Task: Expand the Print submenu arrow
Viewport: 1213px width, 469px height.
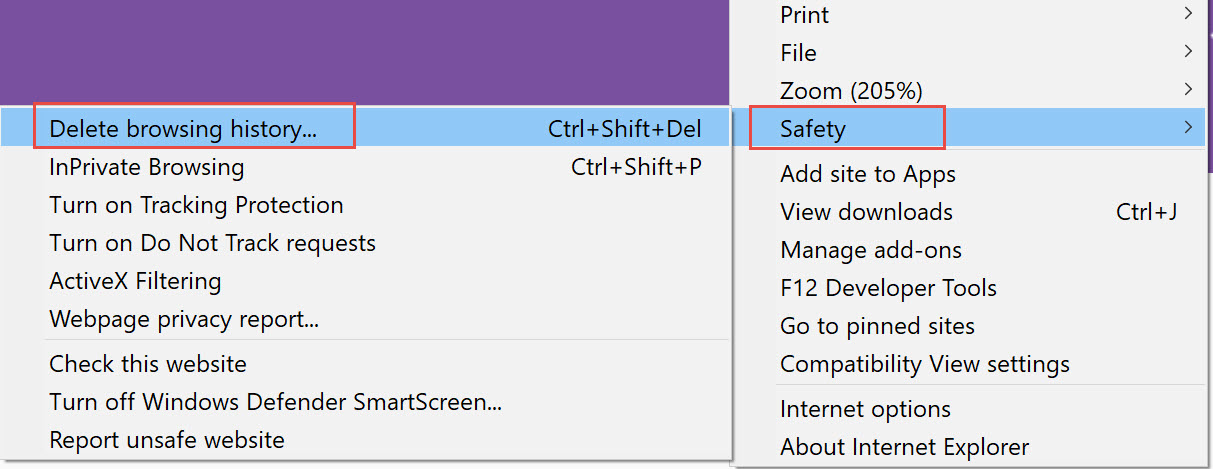Action: (x=1188, y=14)
